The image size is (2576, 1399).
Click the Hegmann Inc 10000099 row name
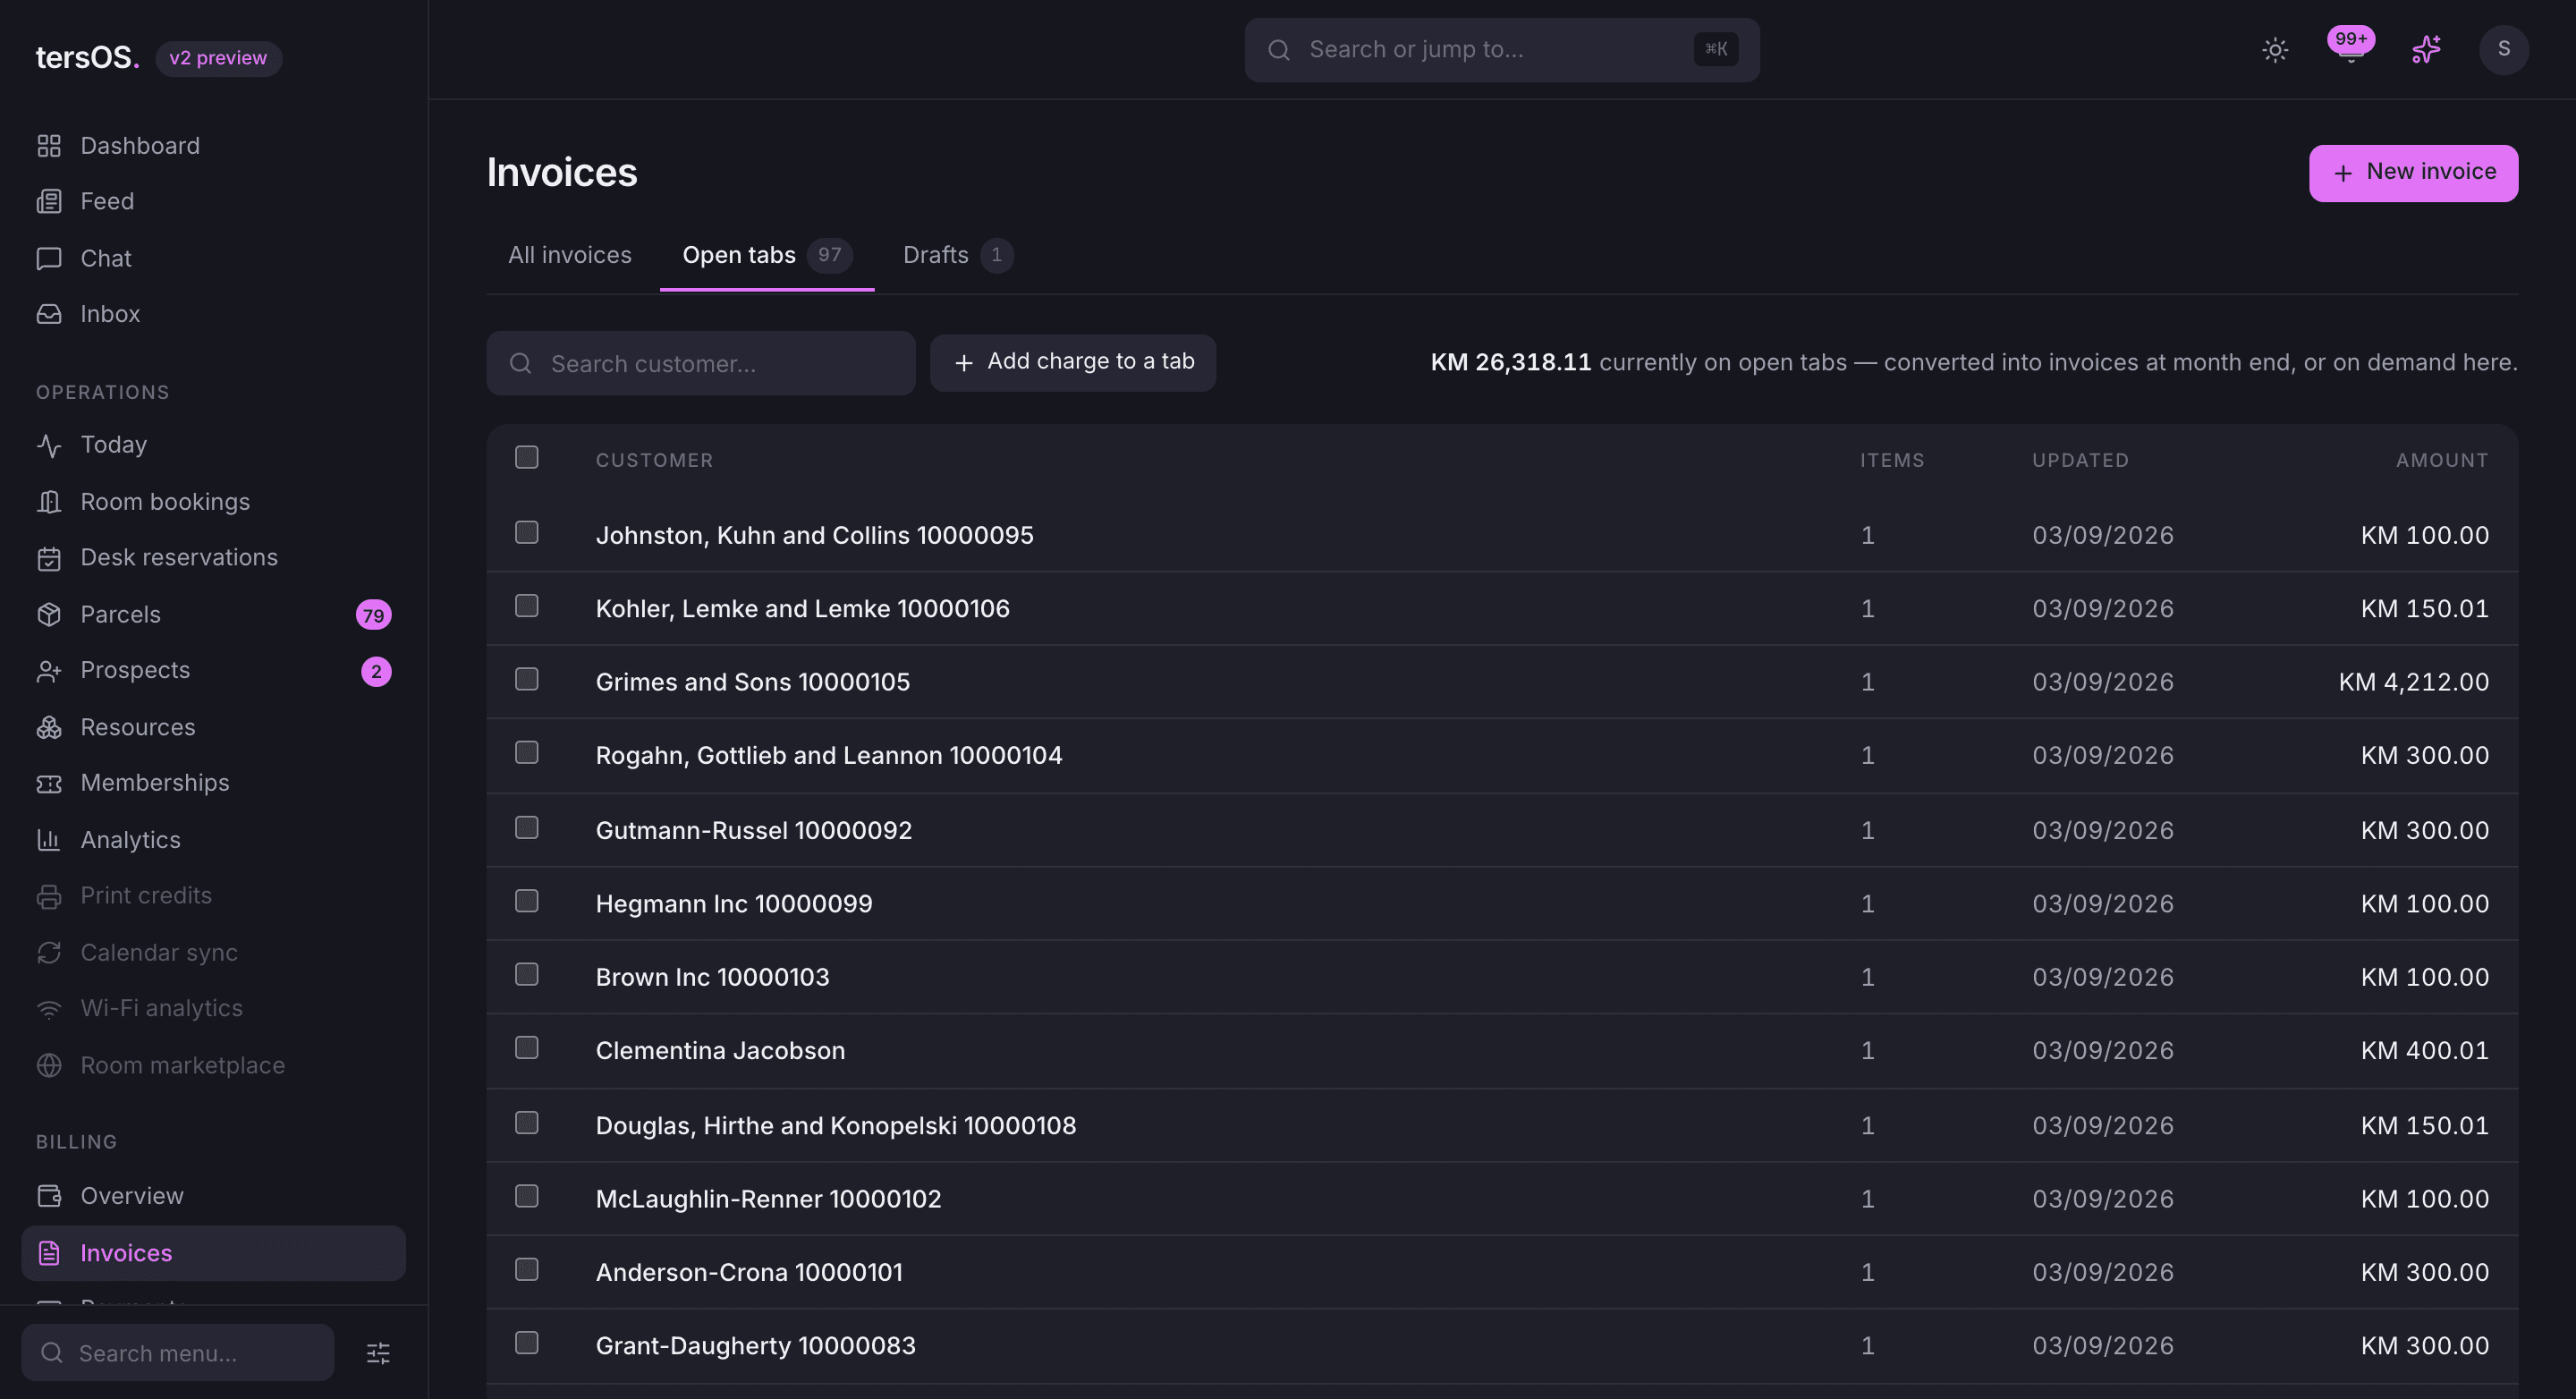click(734, 904)
